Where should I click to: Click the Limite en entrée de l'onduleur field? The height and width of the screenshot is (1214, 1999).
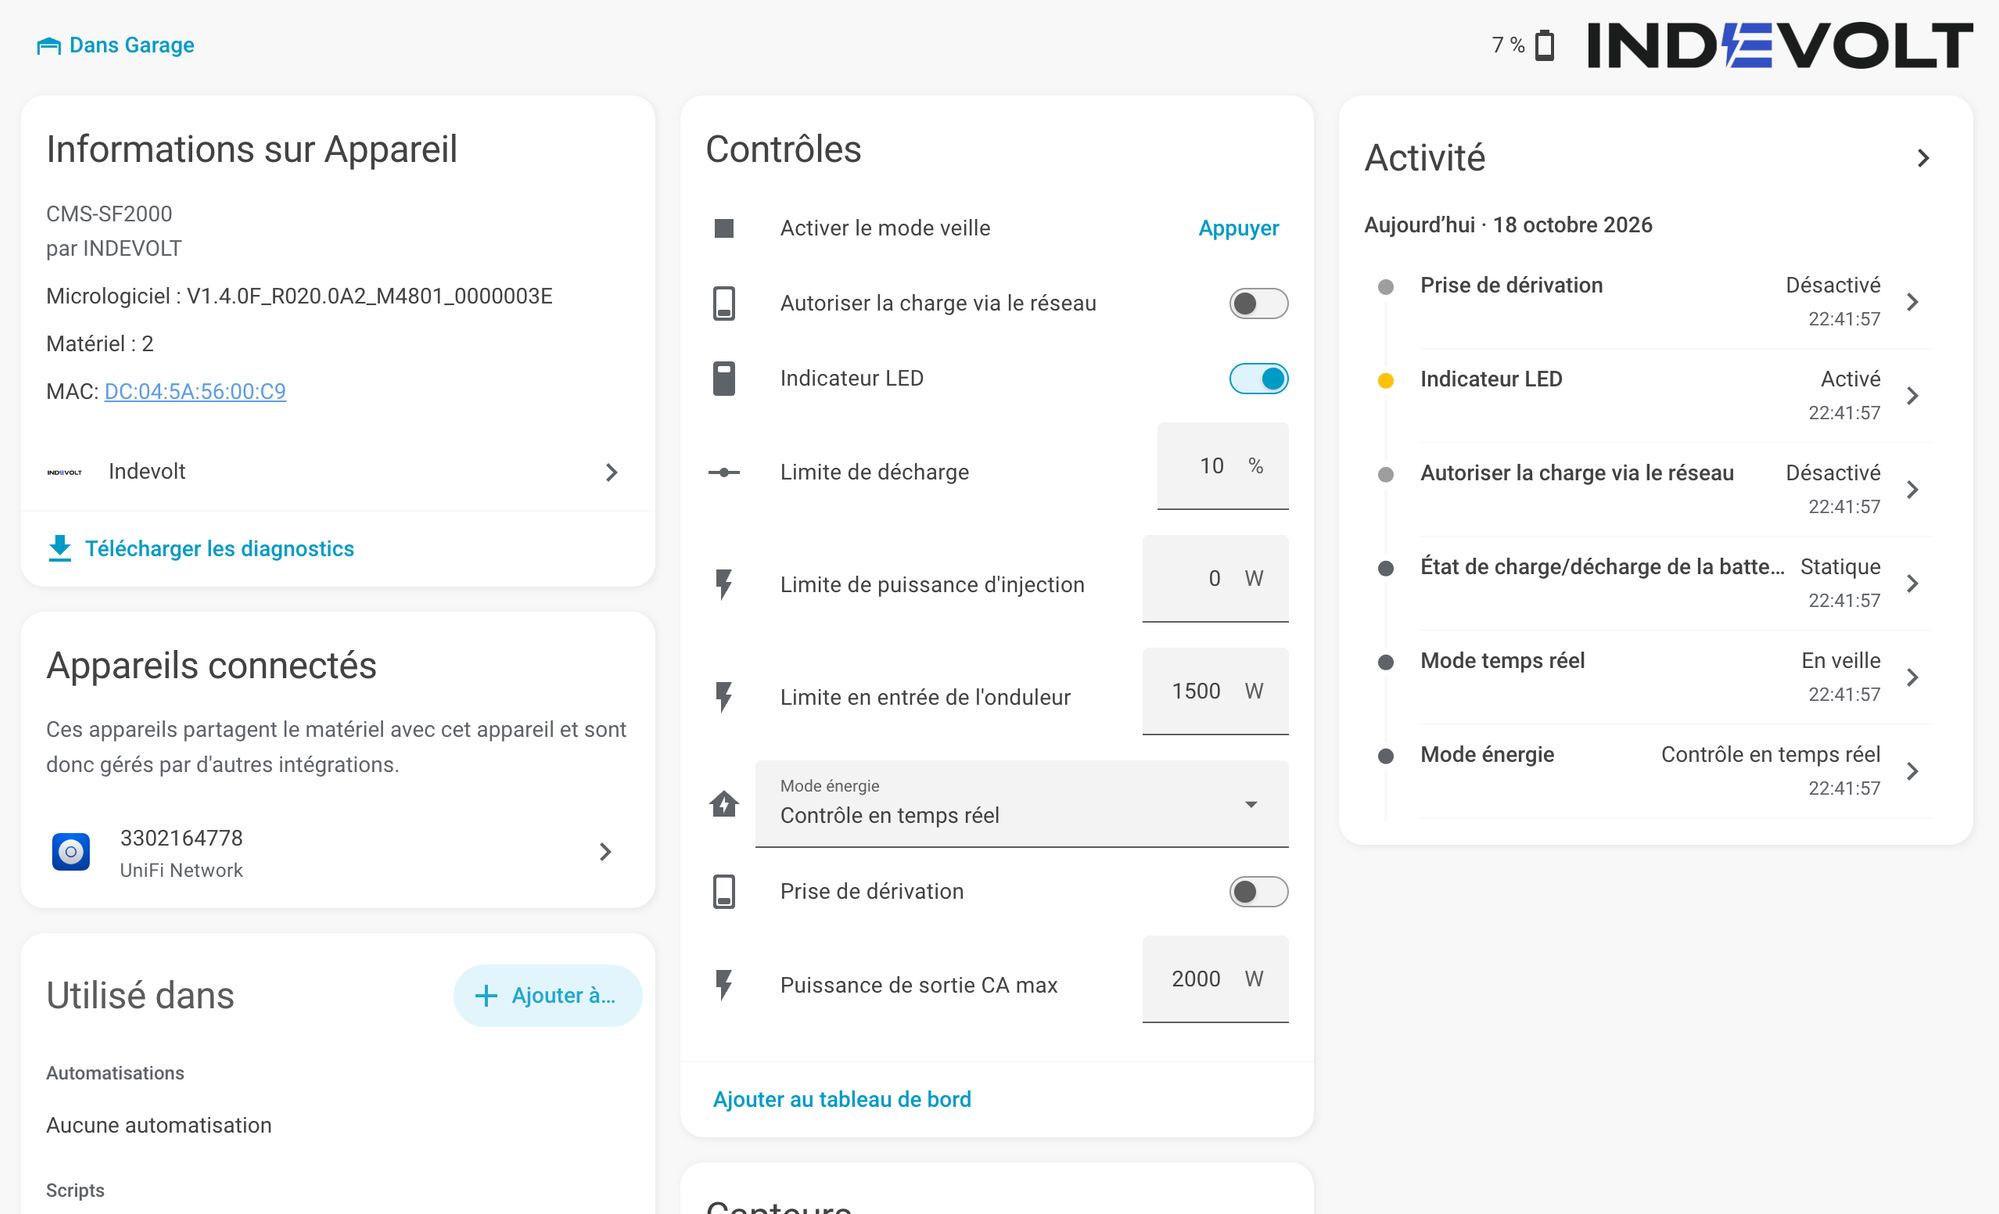(x=1215, y=691)
